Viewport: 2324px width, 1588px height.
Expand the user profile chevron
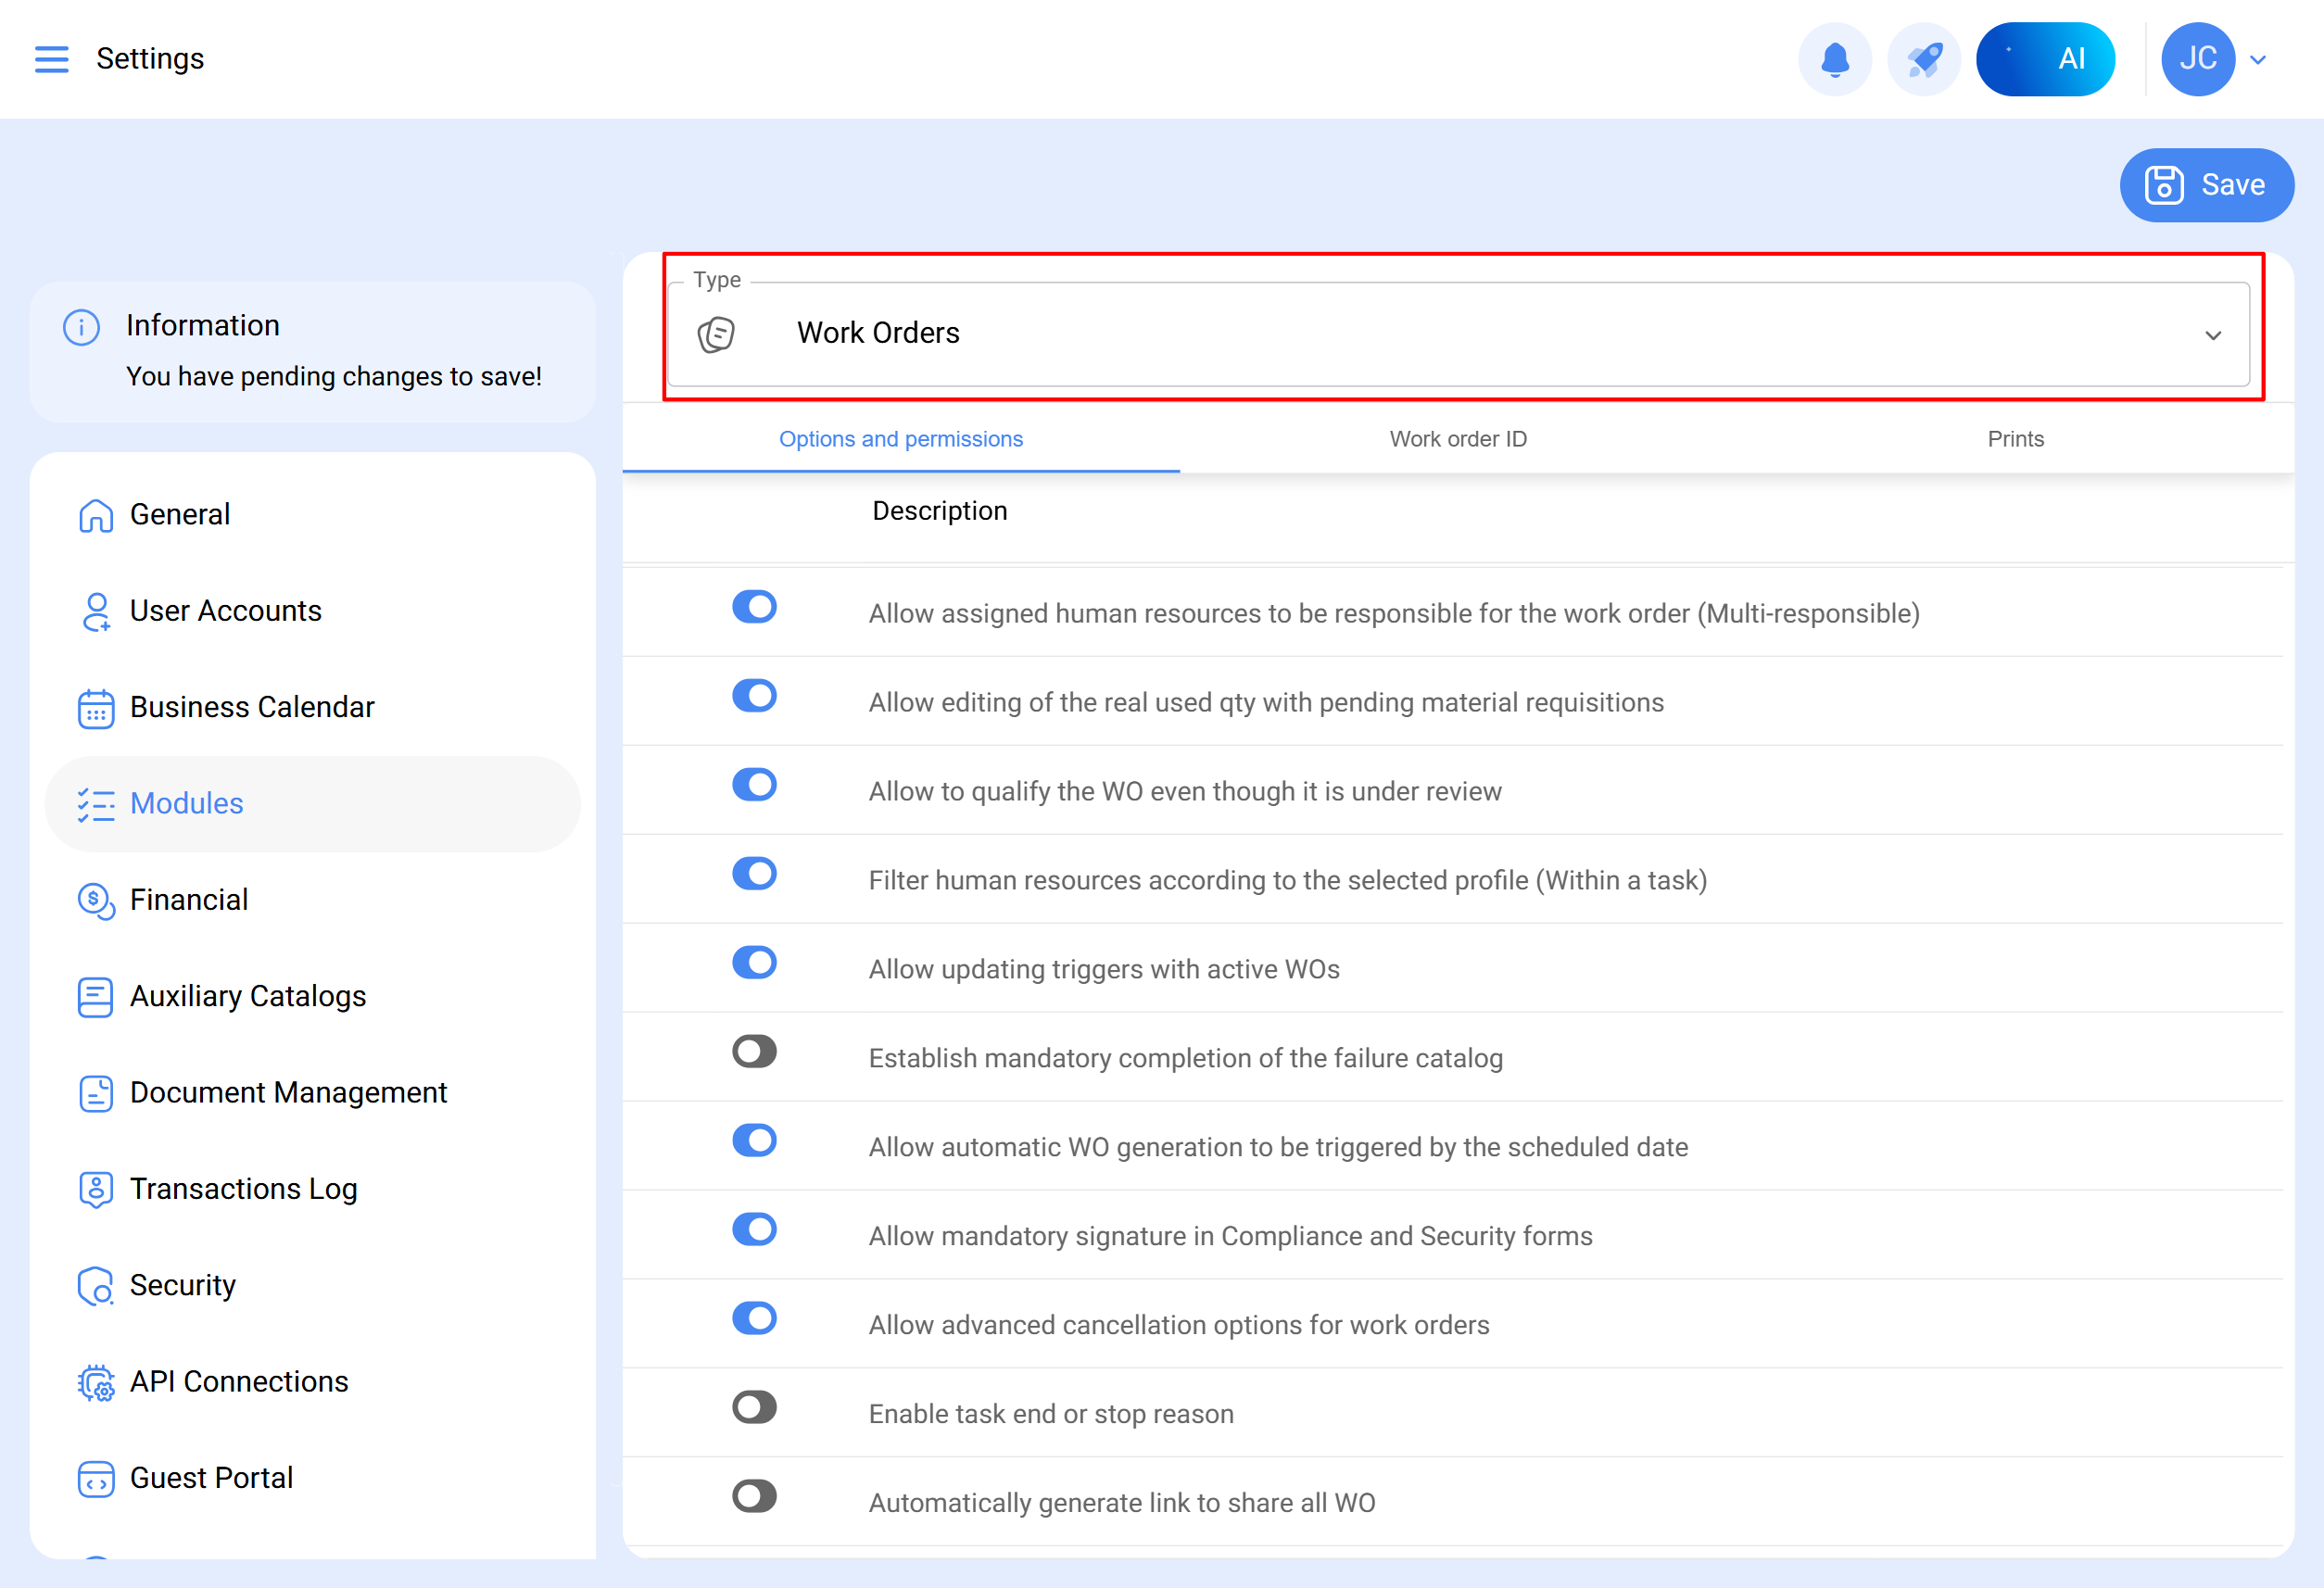tap(2258, 60)
